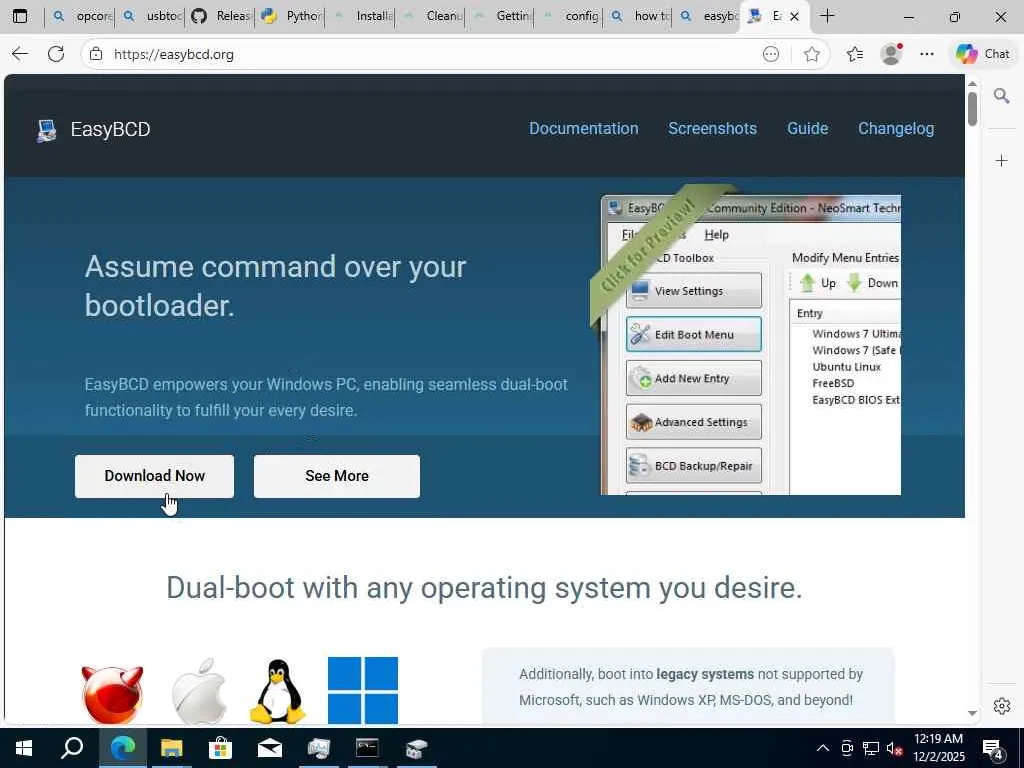Open the tab actions menu icon
Image resolution: width=1024 pixels, height=768 pixels.
click(20, 16)
